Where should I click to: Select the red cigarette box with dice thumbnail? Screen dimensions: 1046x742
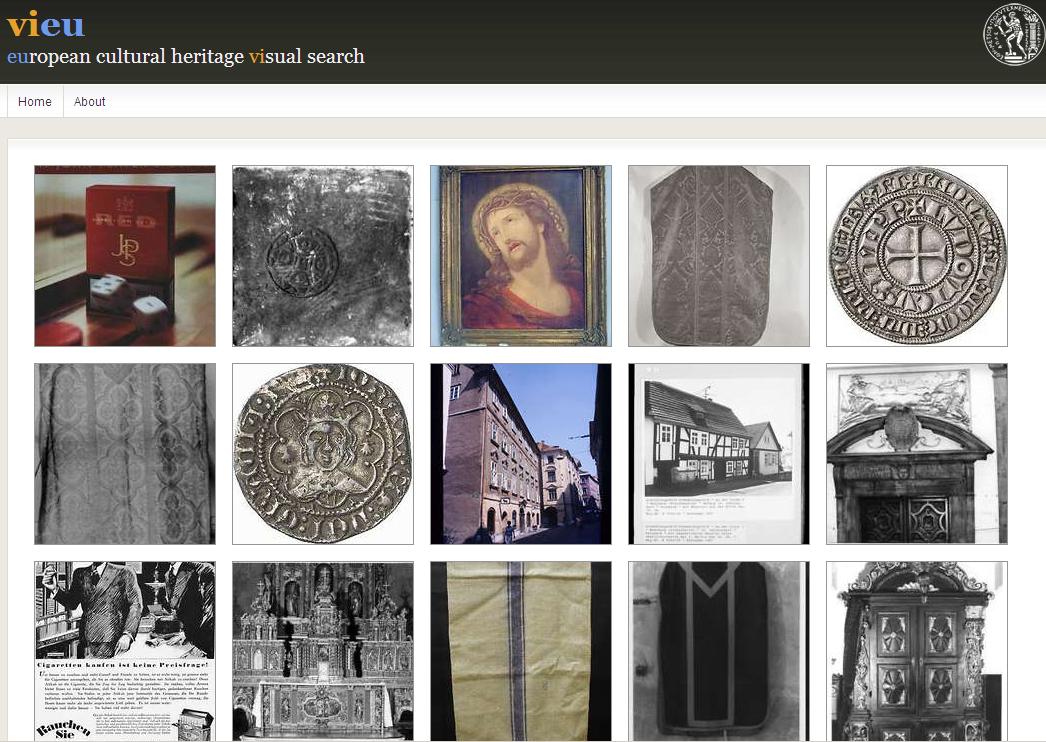click(125, 256)
